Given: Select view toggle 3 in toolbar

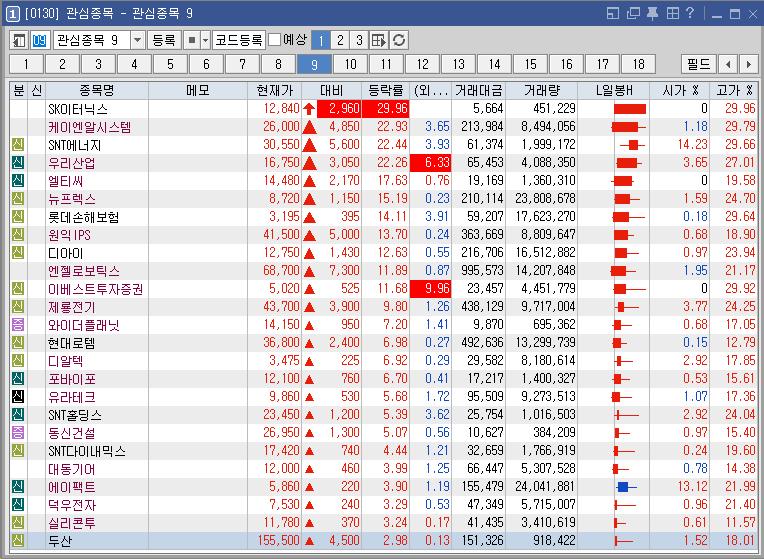Looking at the screenshot, I should tap(359, 40).
